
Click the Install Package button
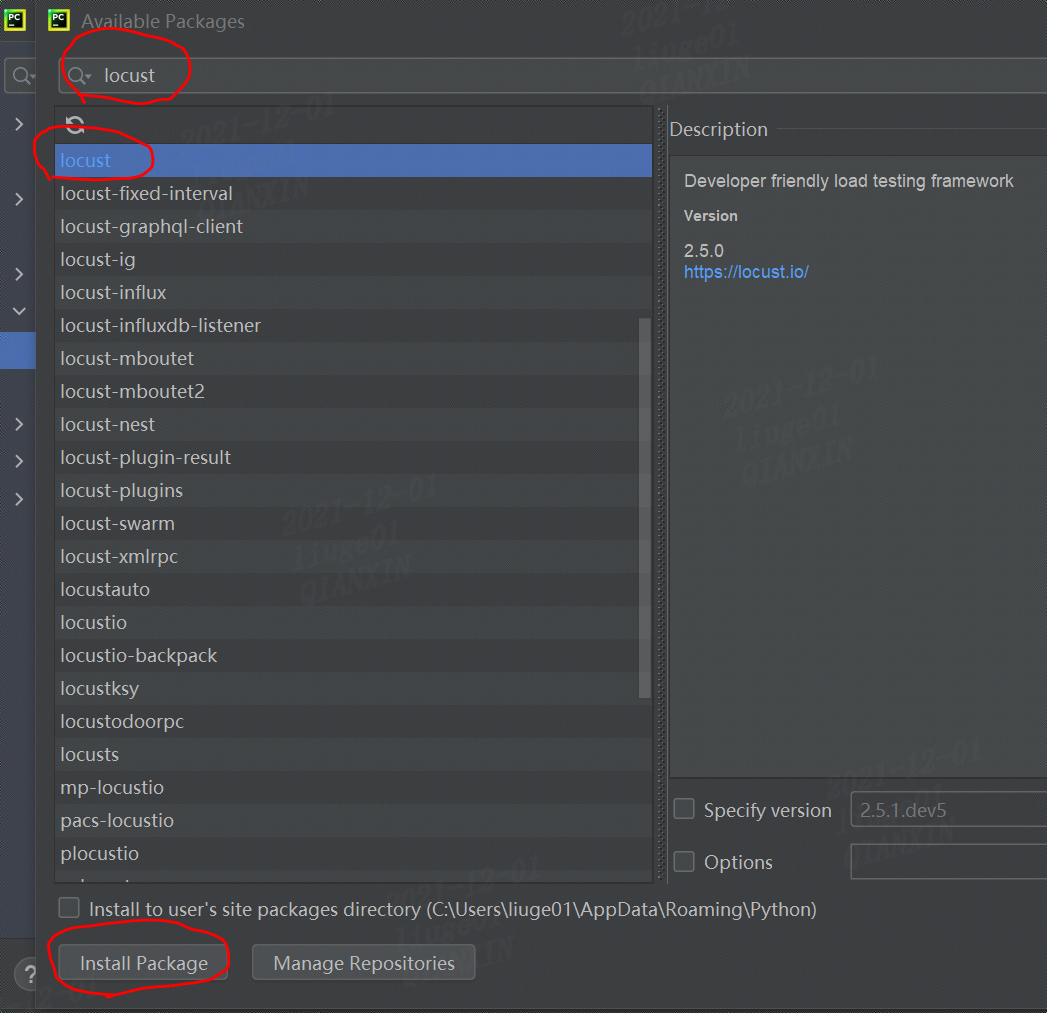pyautogui.click(x=144, y=963)
